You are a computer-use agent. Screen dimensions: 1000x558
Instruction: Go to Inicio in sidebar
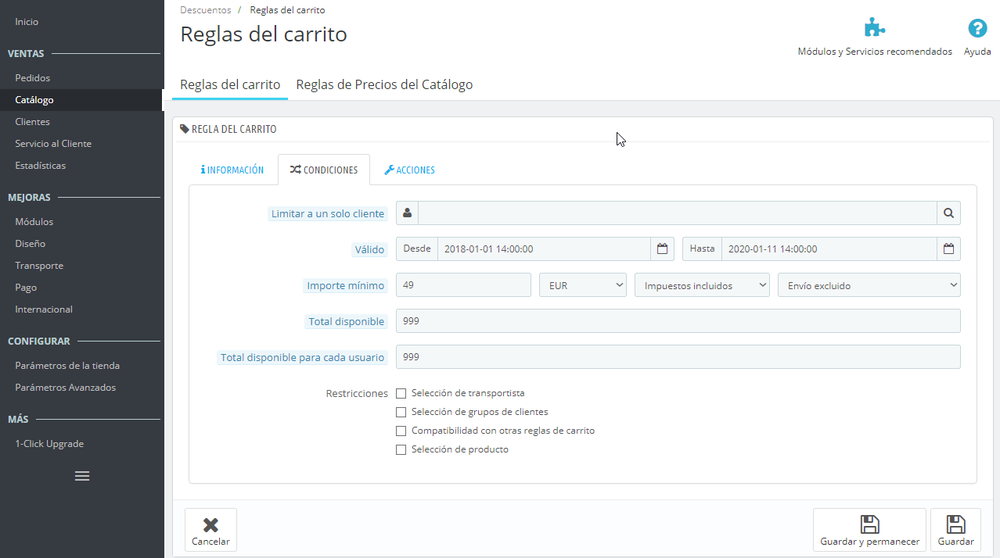click(27, 22)
